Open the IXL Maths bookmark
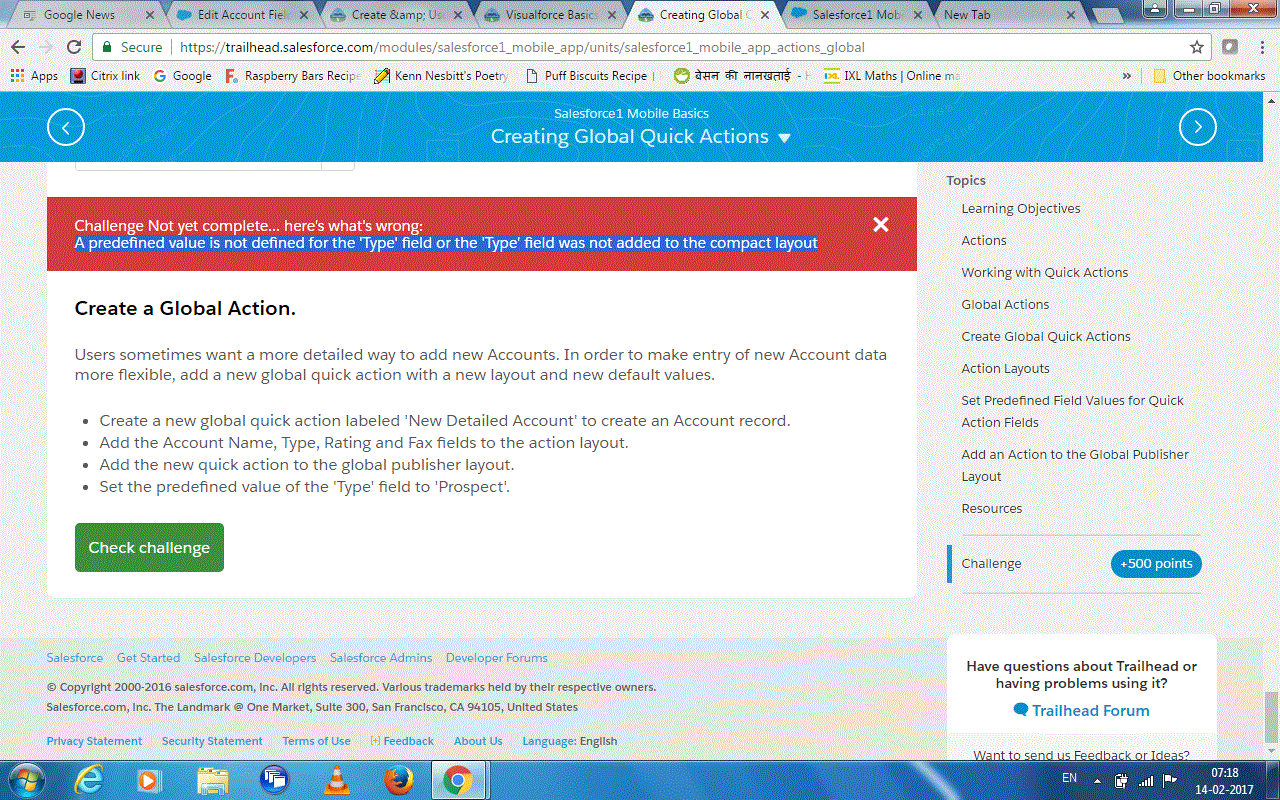1280x800 pixels. point(892,76)
